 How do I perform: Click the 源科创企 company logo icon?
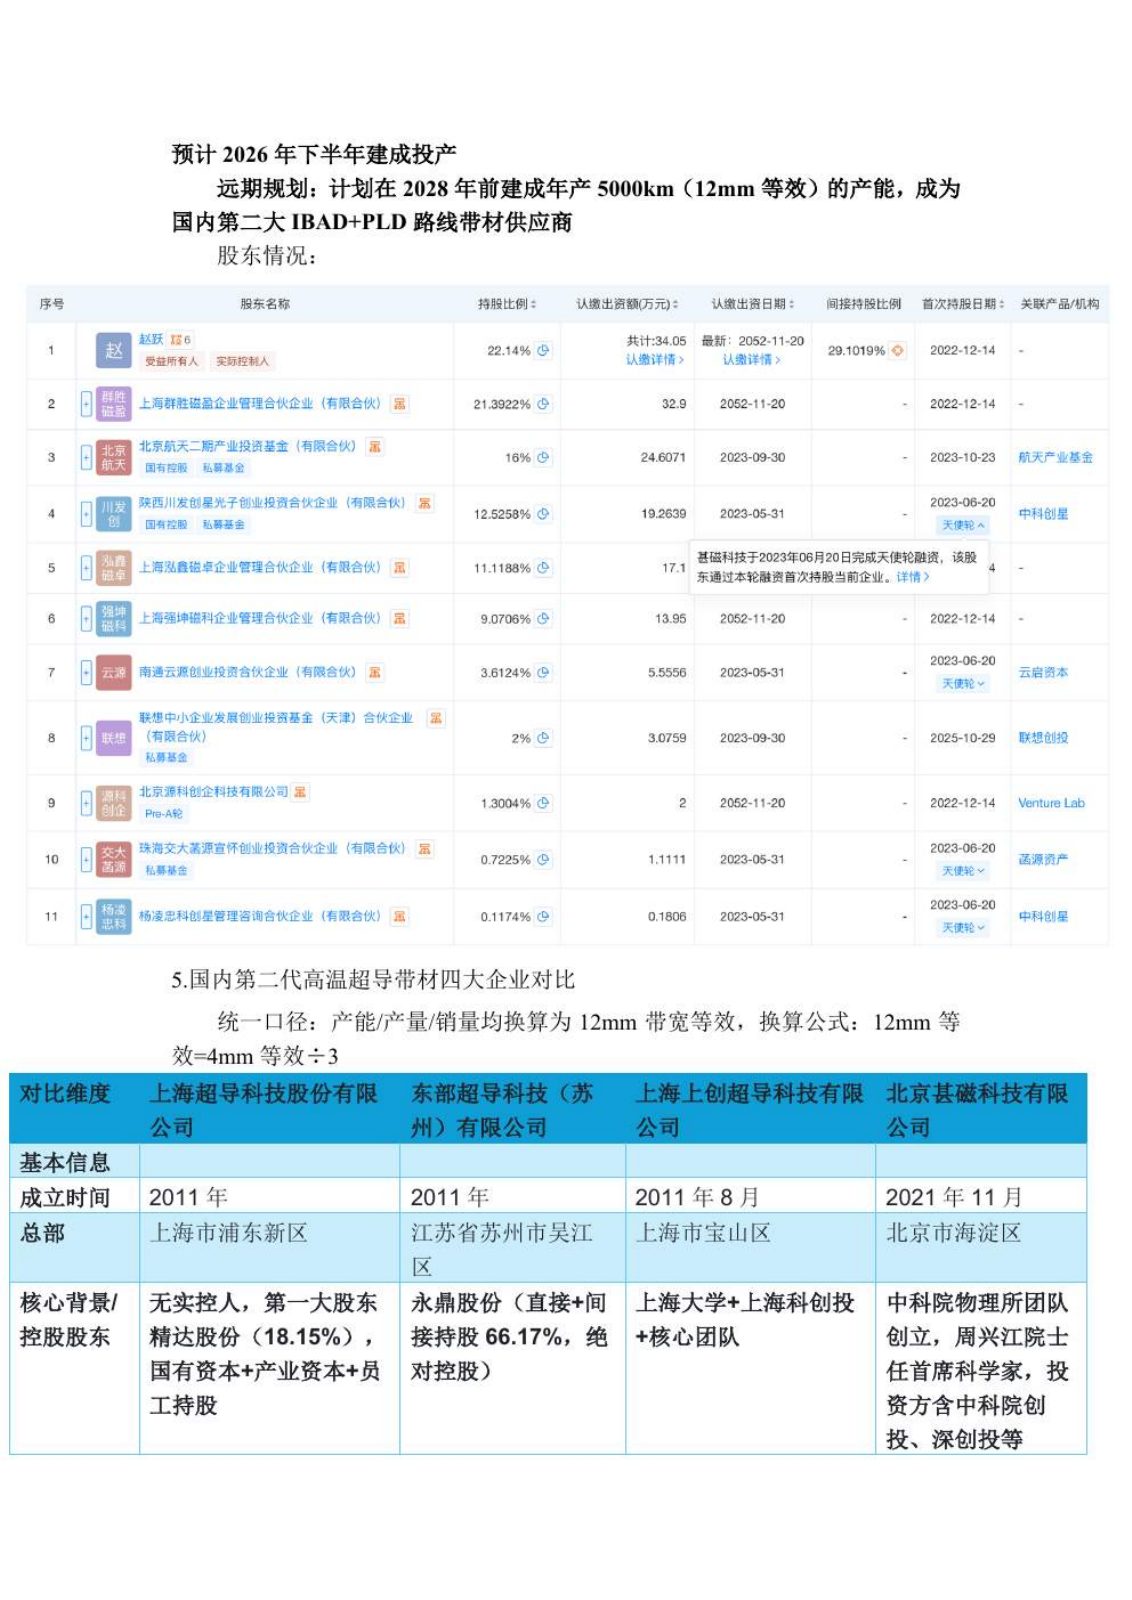coord(114,803)
